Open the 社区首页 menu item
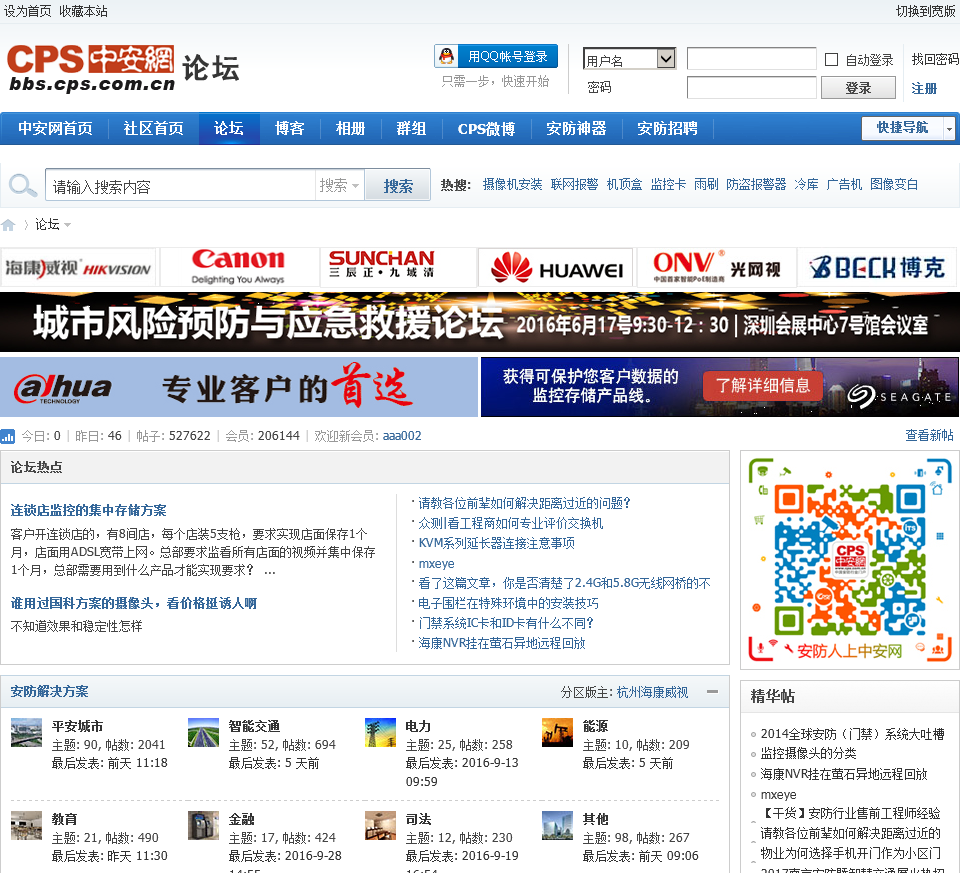The width and height of the screenshot is (960, 873). 154,129
